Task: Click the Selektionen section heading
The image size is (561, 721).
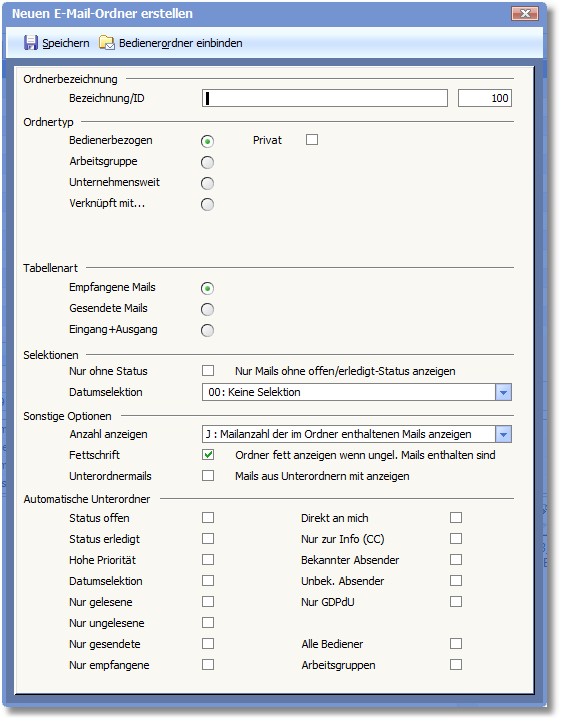Action: point(51,355)
